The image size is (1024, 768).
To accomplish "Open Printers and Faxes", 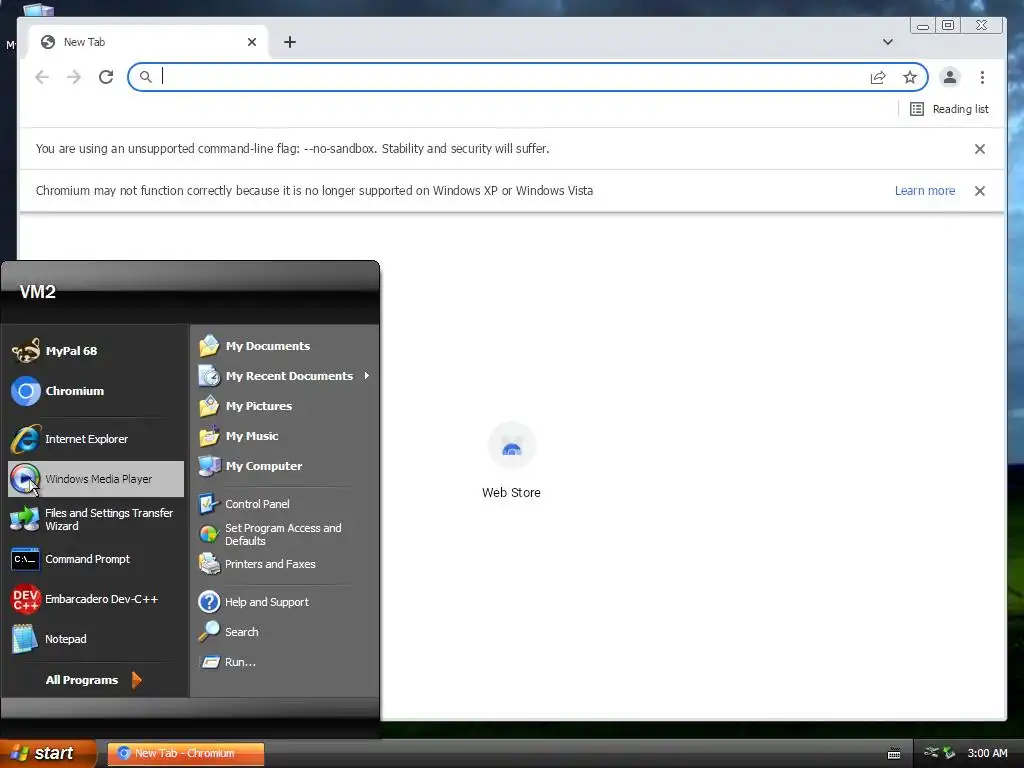I will pyautogui.click(x=285, y=564).
